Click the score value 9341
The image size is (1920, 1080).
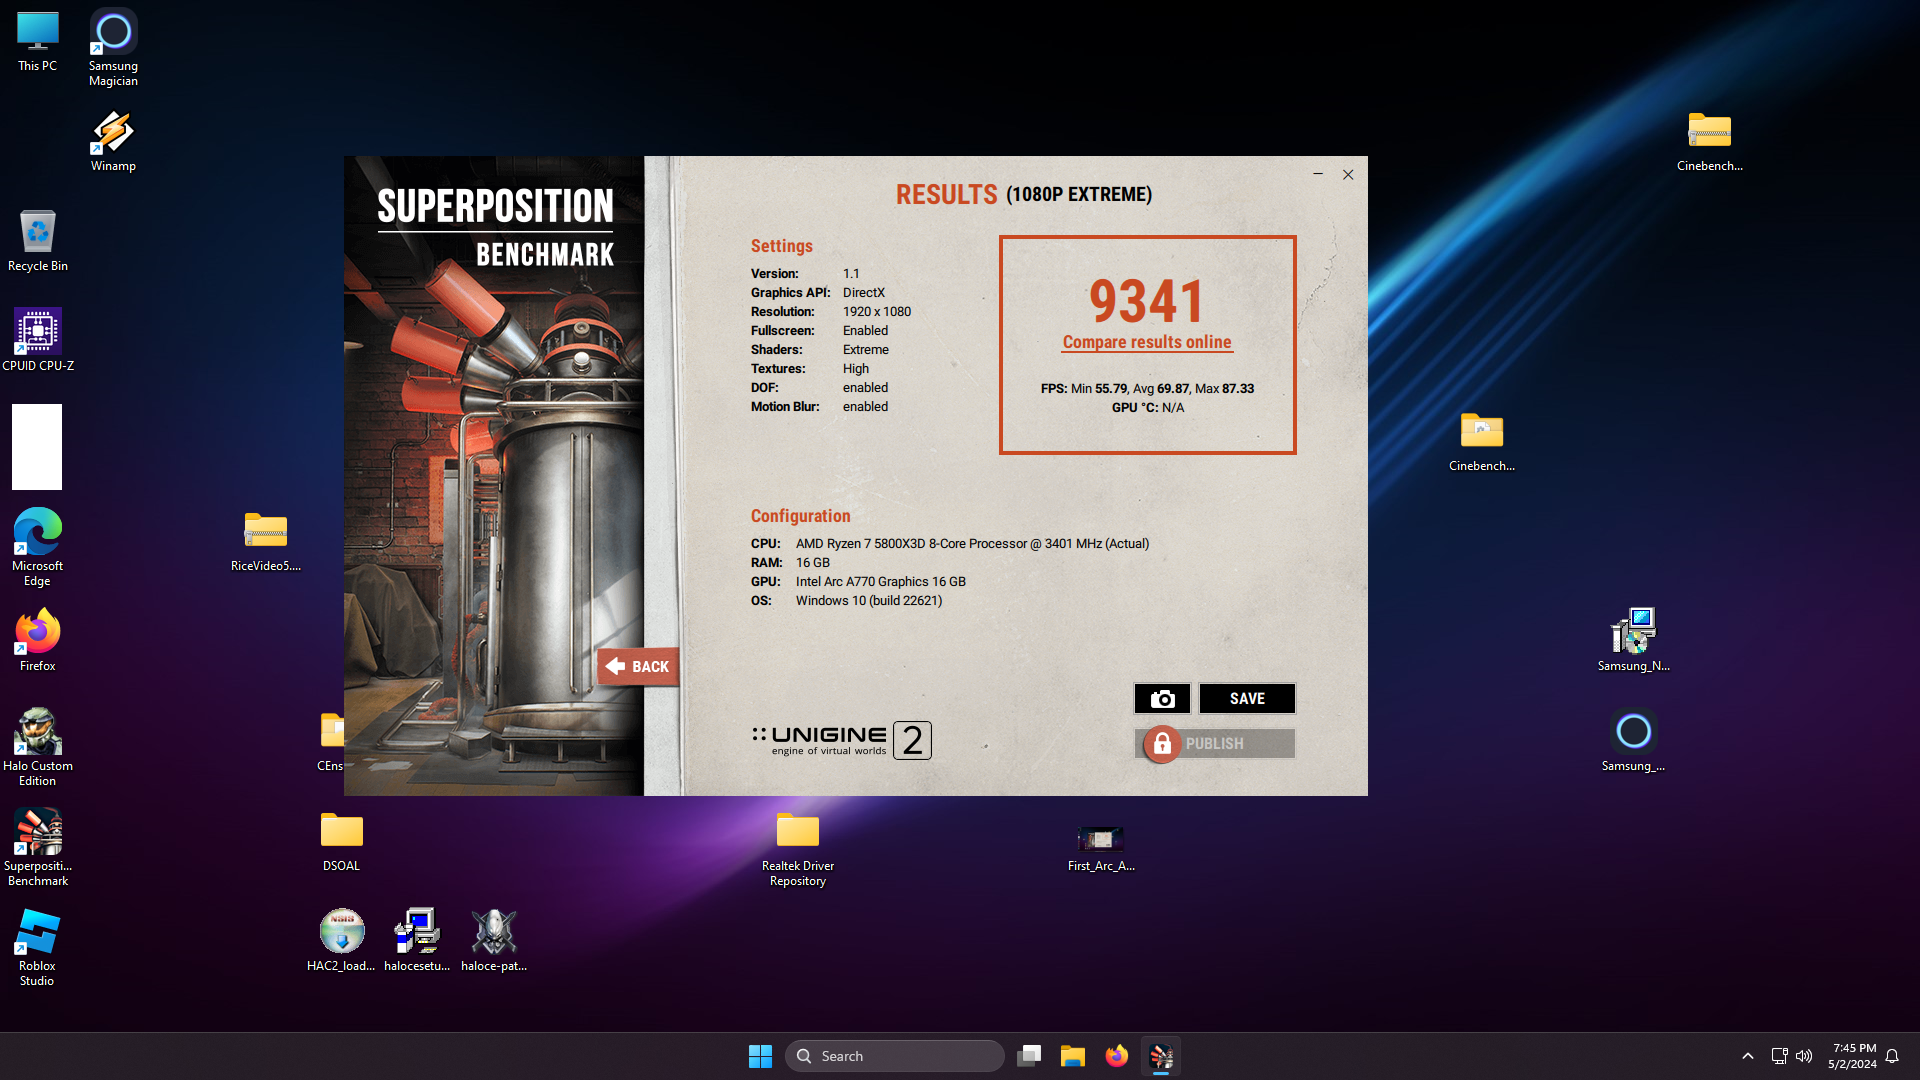(1147, 301)
